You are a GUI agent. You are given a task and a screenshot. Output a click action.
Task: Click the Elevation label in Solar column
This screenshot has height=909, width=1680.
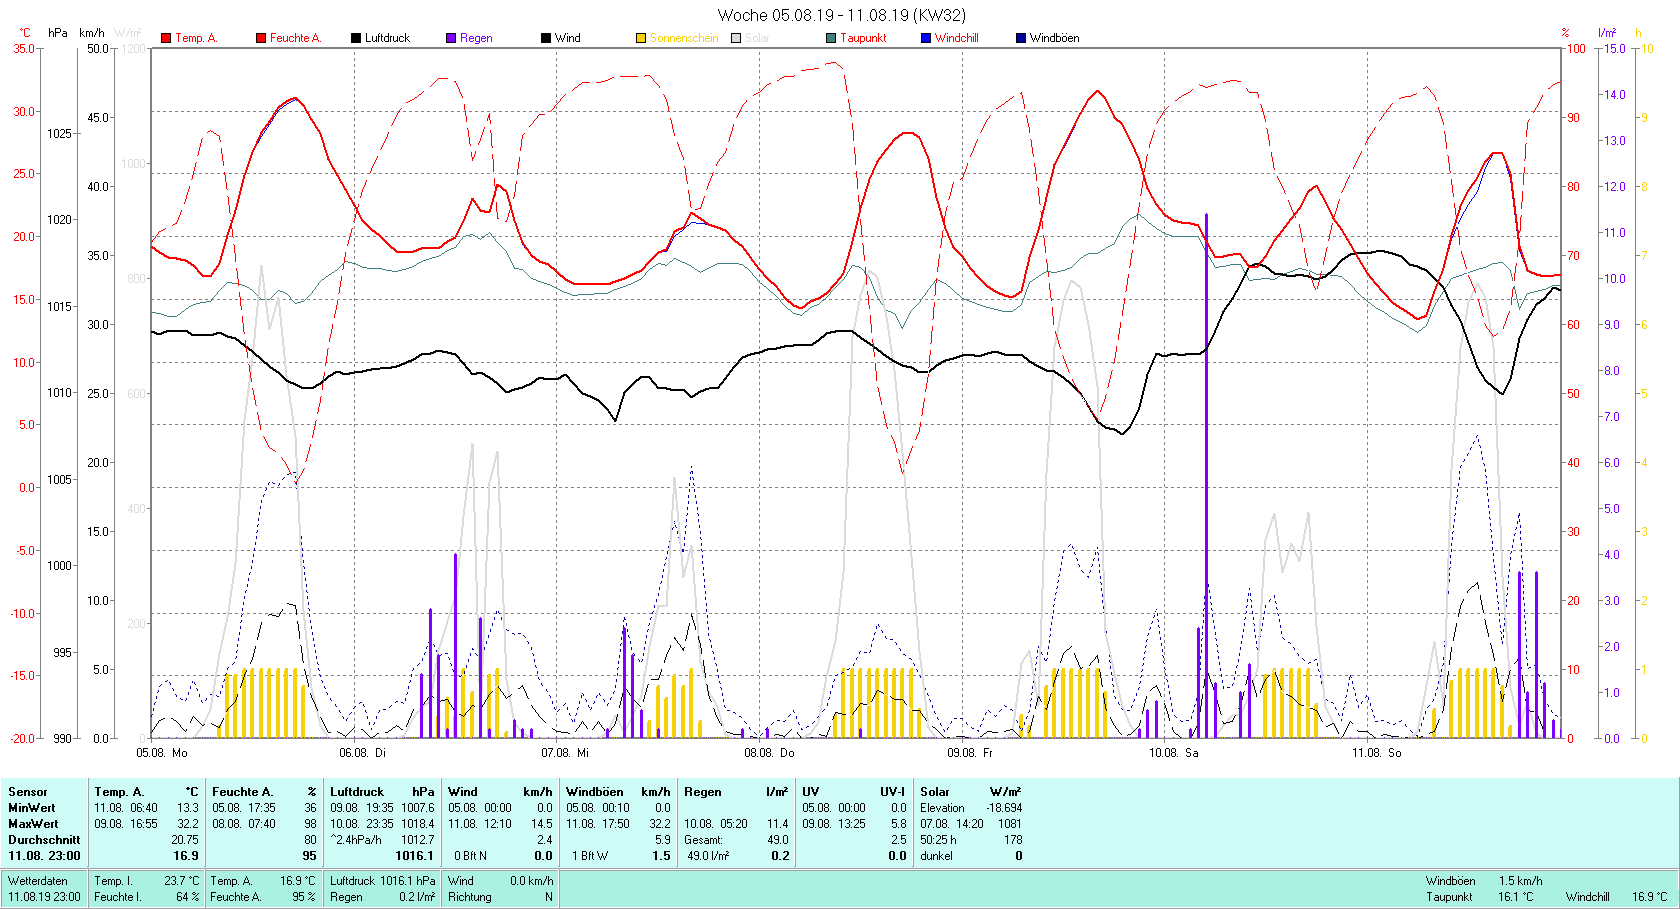(x=943, y=808)
